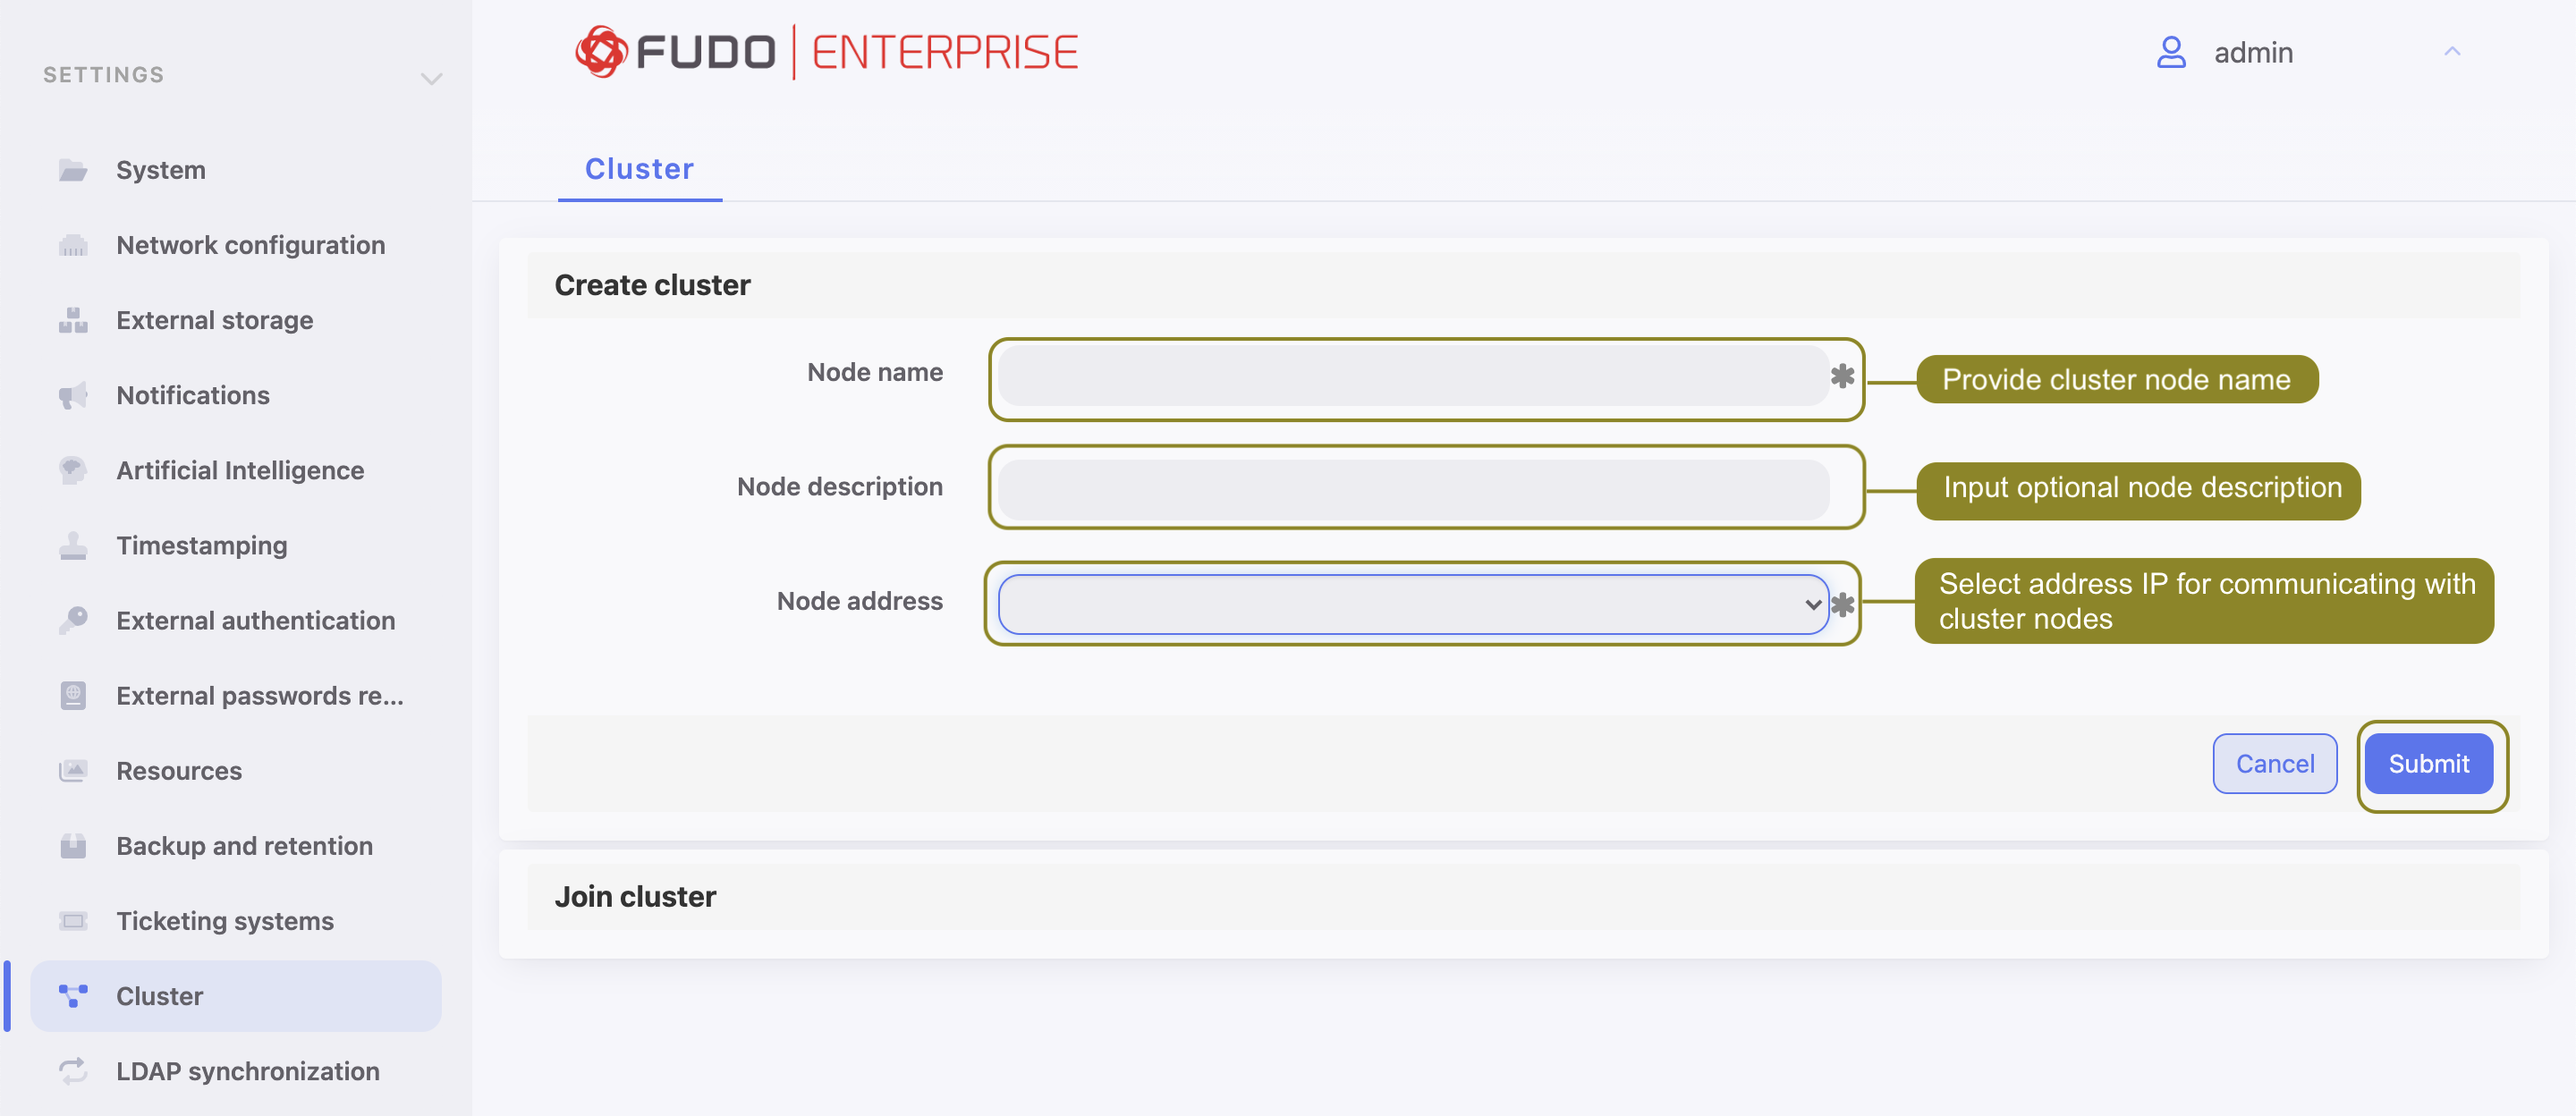Image resolution: width=2576 pixels, height=1116 pixels.
Task: Open External storage via its icon
Action: point(73,320)
